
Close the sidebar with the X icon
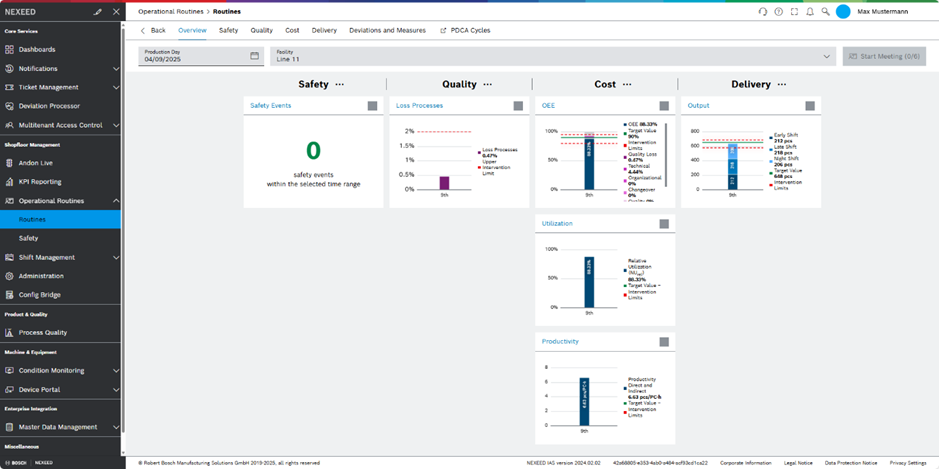[x=116, y=12]
